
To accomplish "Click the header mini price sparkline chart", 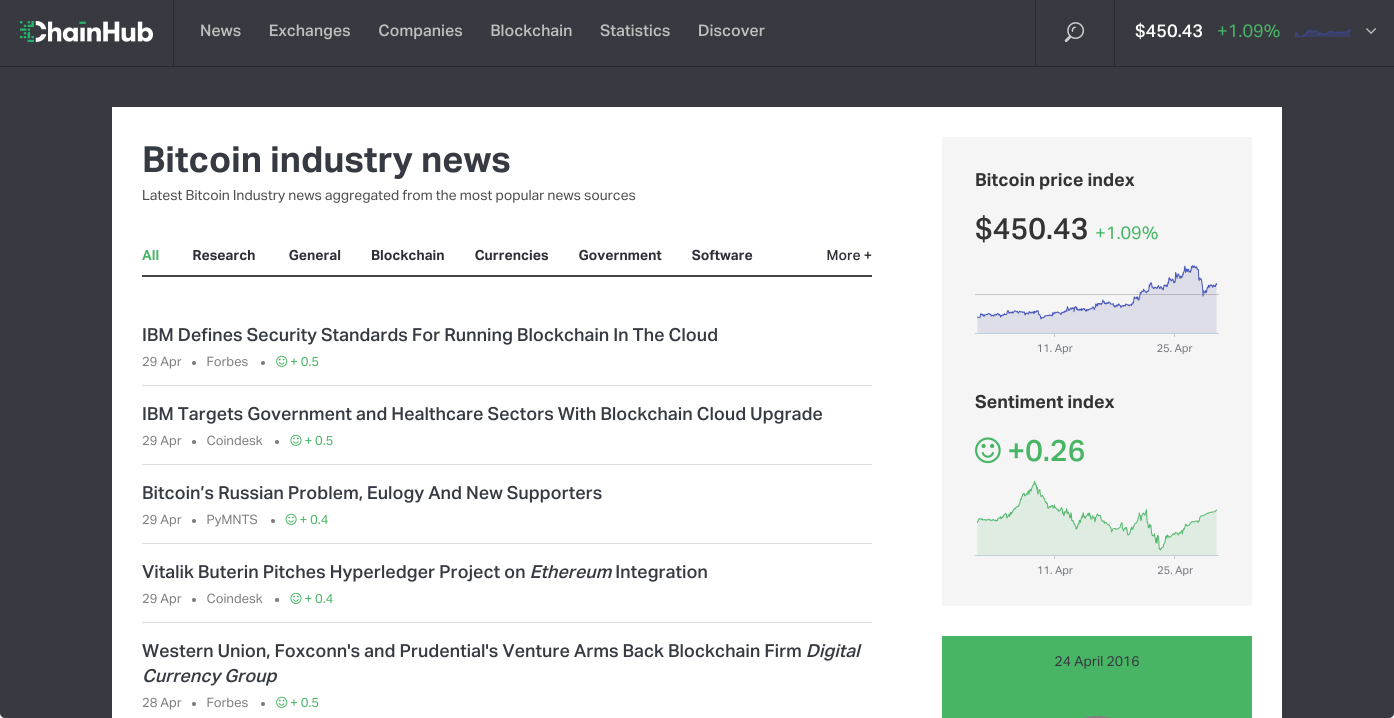I will (x=1322, y=33).
